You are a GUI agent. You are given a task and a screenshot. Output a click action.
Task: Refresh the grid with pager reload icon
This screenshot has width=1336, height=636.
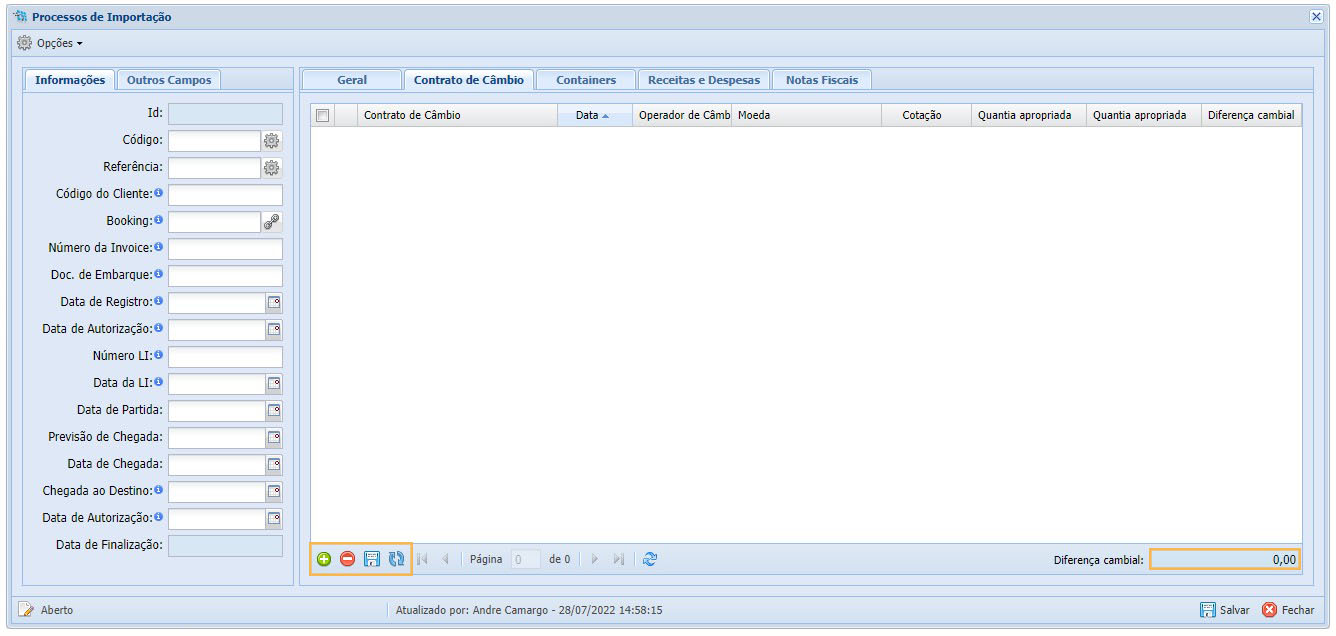[x=650, y=560]
